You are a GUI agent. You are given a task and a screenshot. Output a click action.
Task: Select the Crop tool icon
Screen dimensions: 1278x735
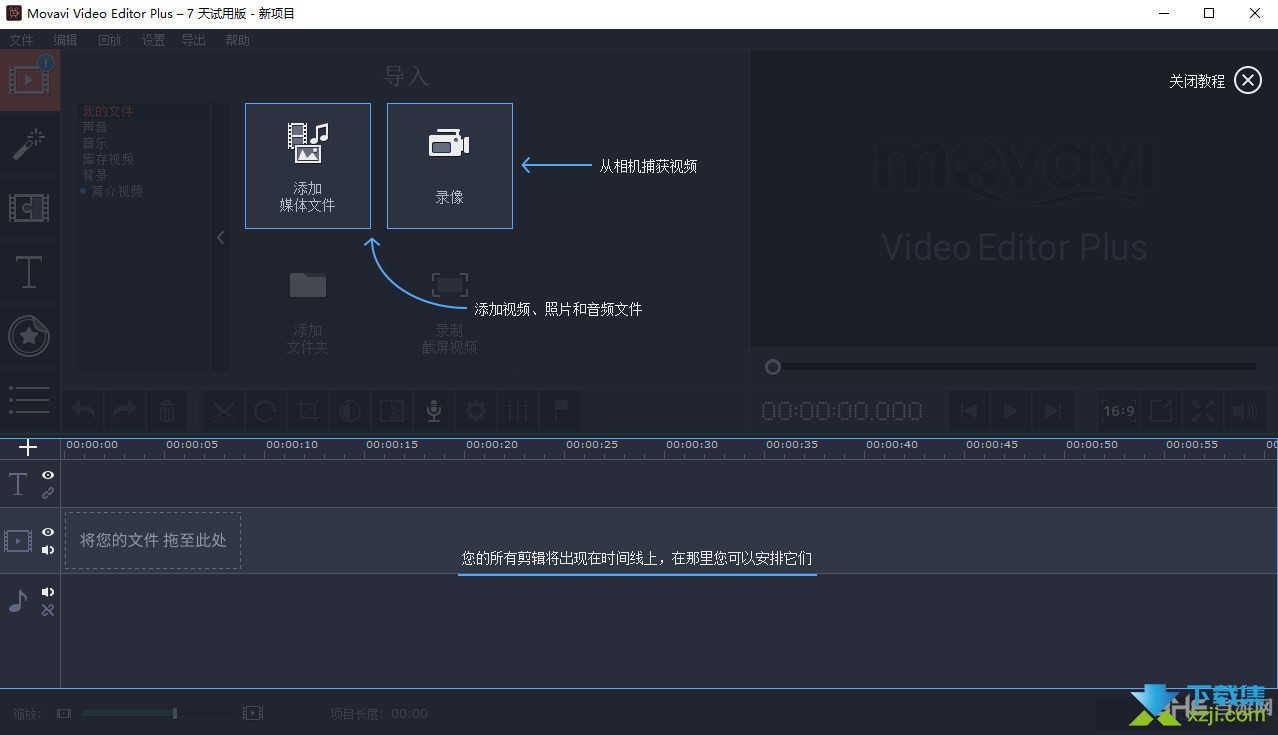[308, 411]
